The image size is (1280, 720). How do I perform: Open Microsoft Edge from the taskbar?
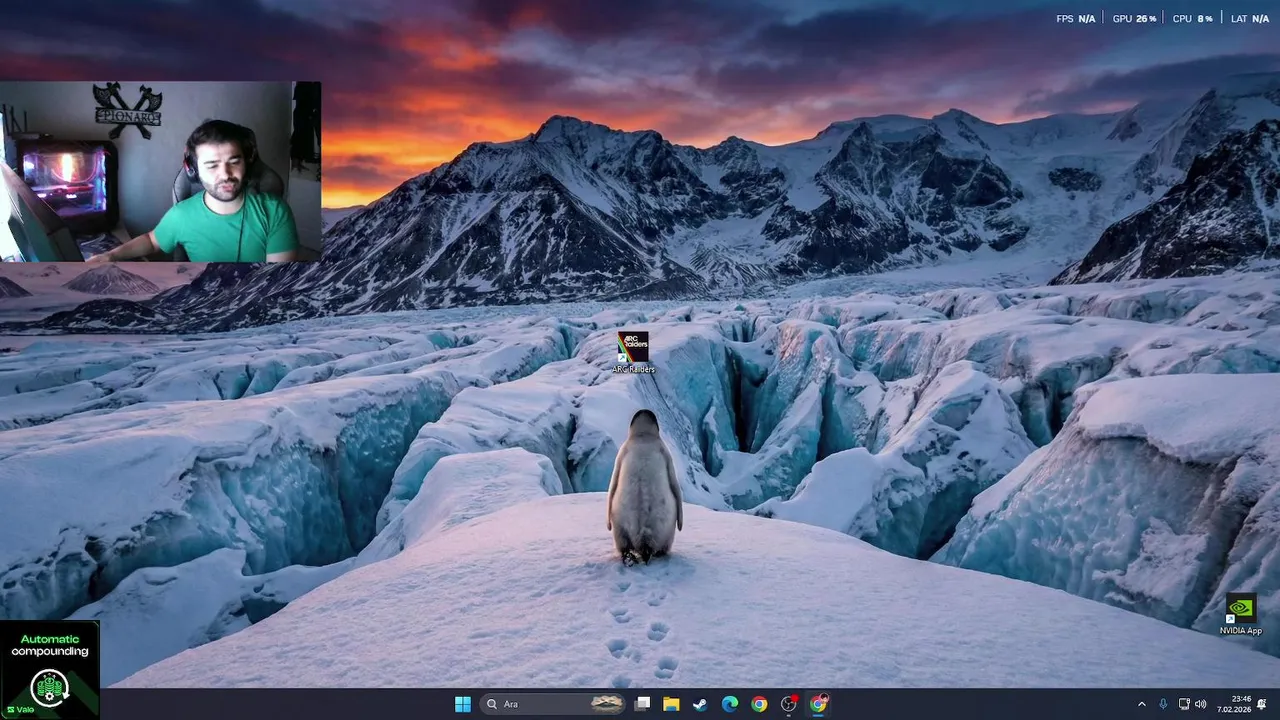pyautogui.click(x=730, y=704)
